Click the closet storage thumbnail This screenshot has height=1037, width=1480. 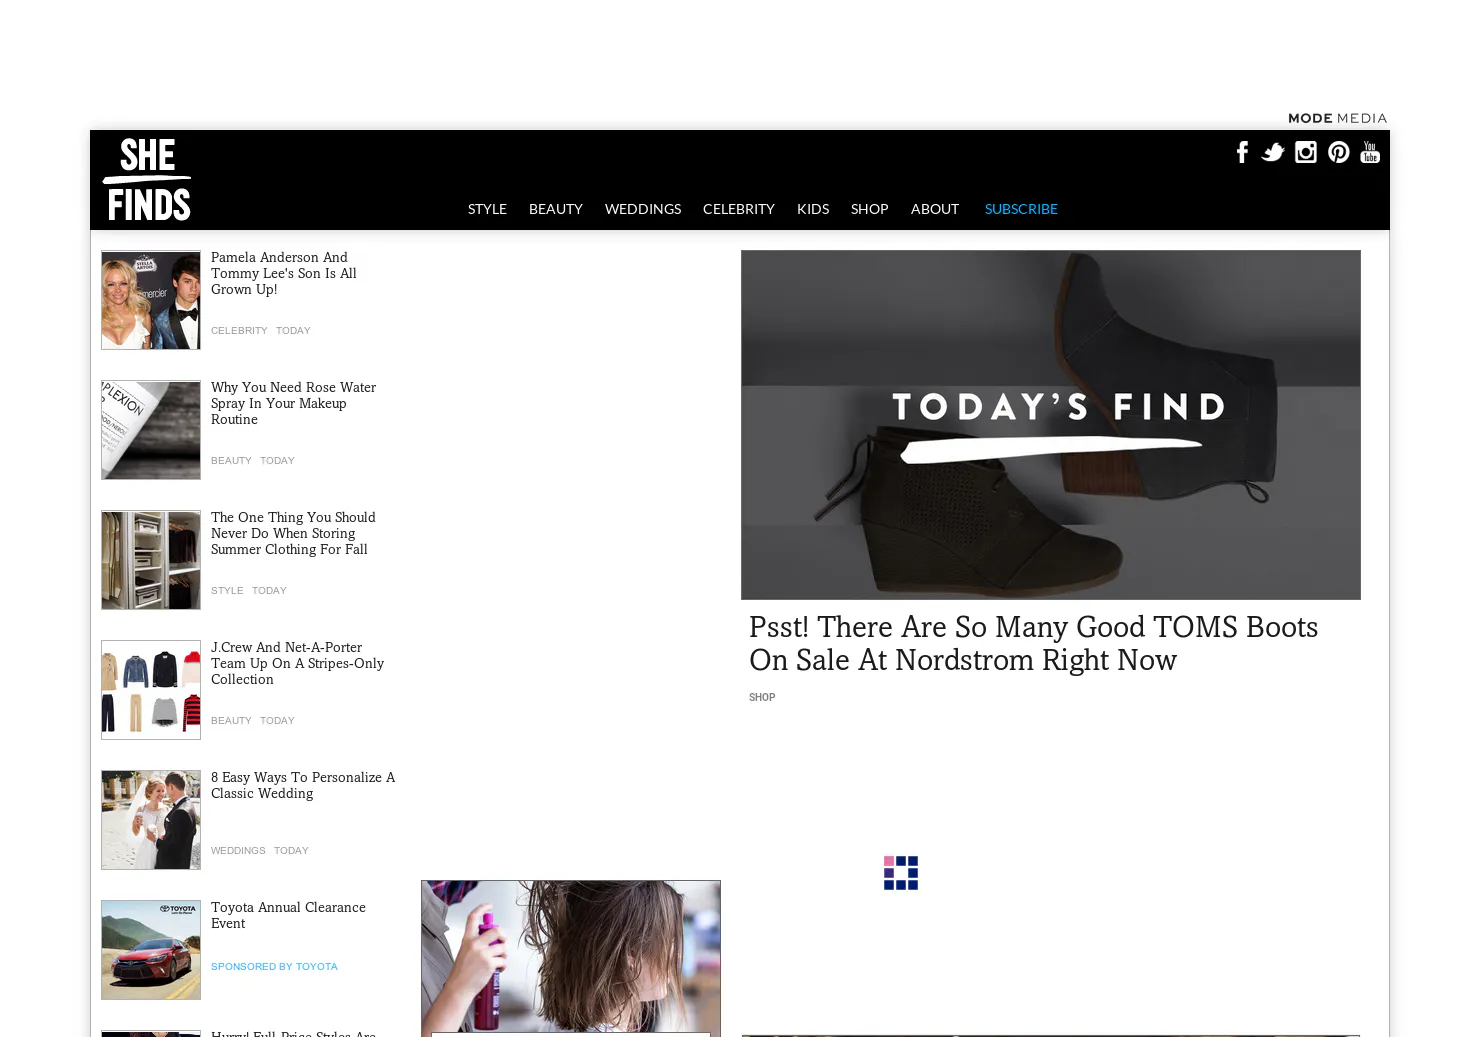pos(151,560)
